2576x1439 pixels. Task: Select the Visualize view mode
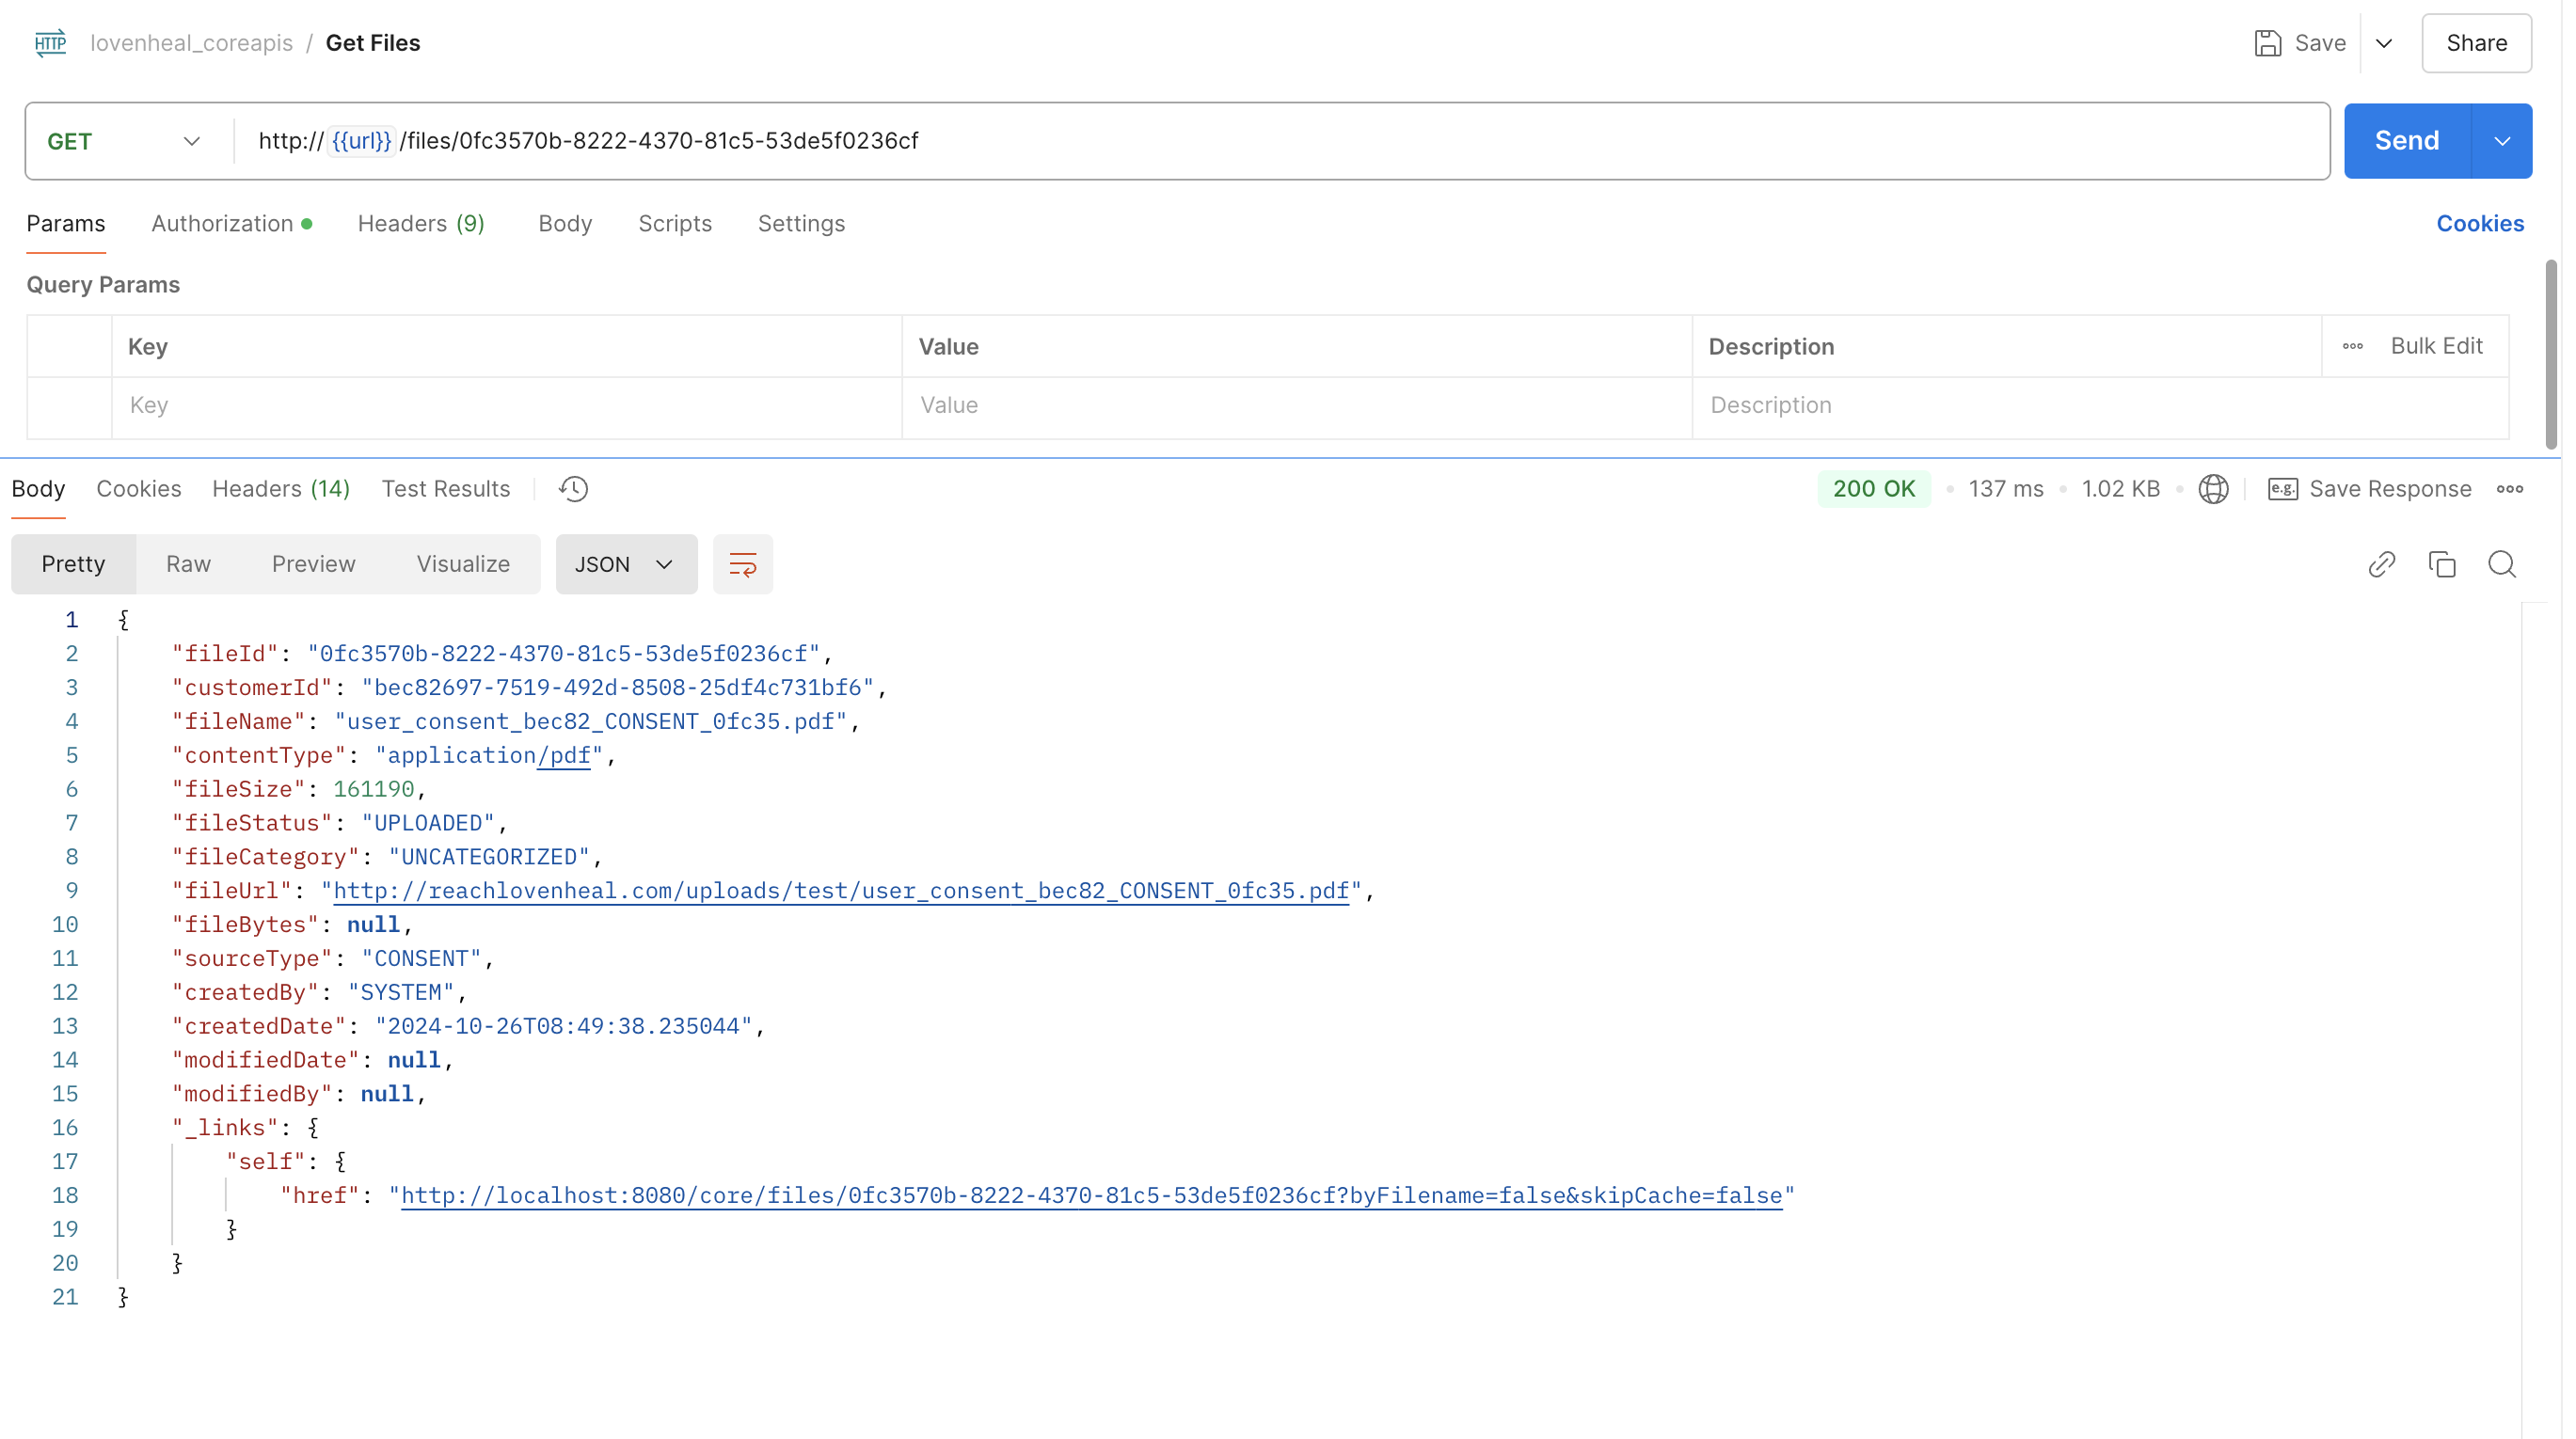[463, 564]
